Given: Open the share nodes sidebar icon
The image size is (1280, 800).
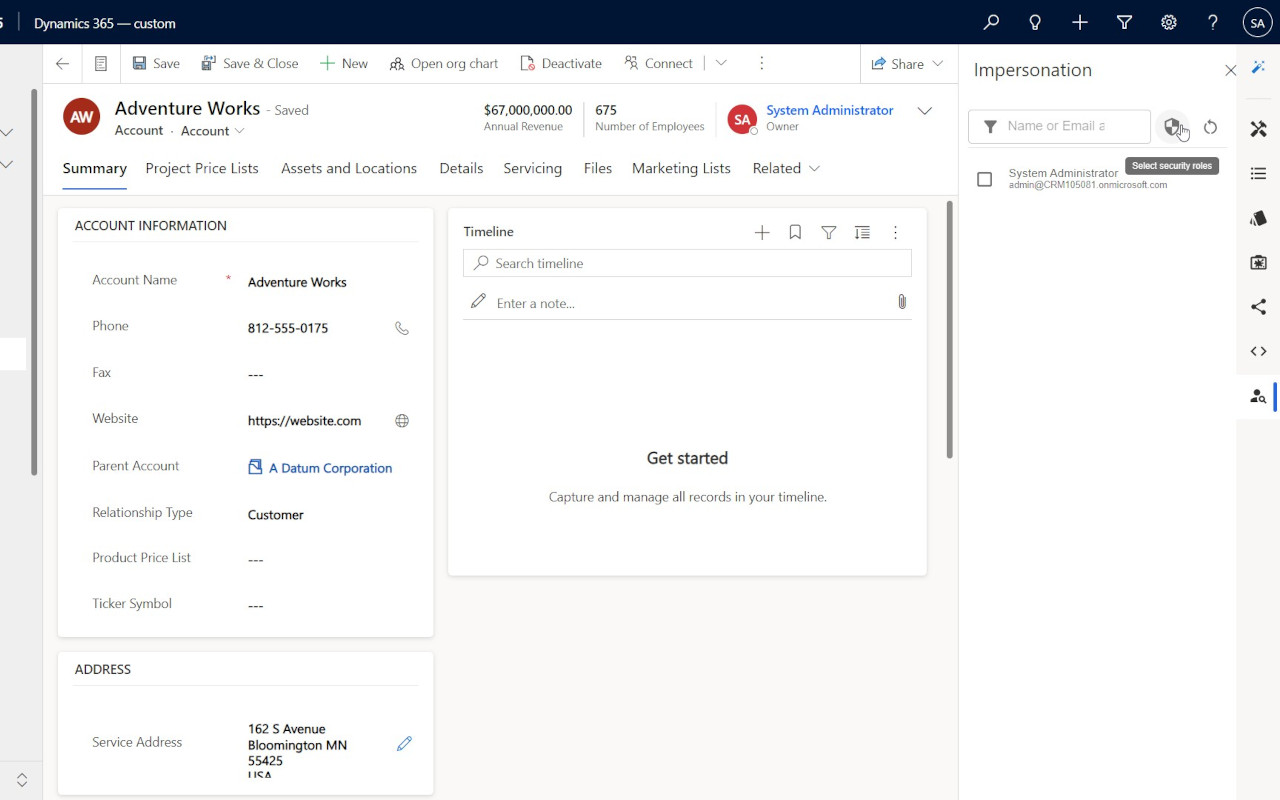Looking at the screenshot, I should click(x=1258, y=307).
